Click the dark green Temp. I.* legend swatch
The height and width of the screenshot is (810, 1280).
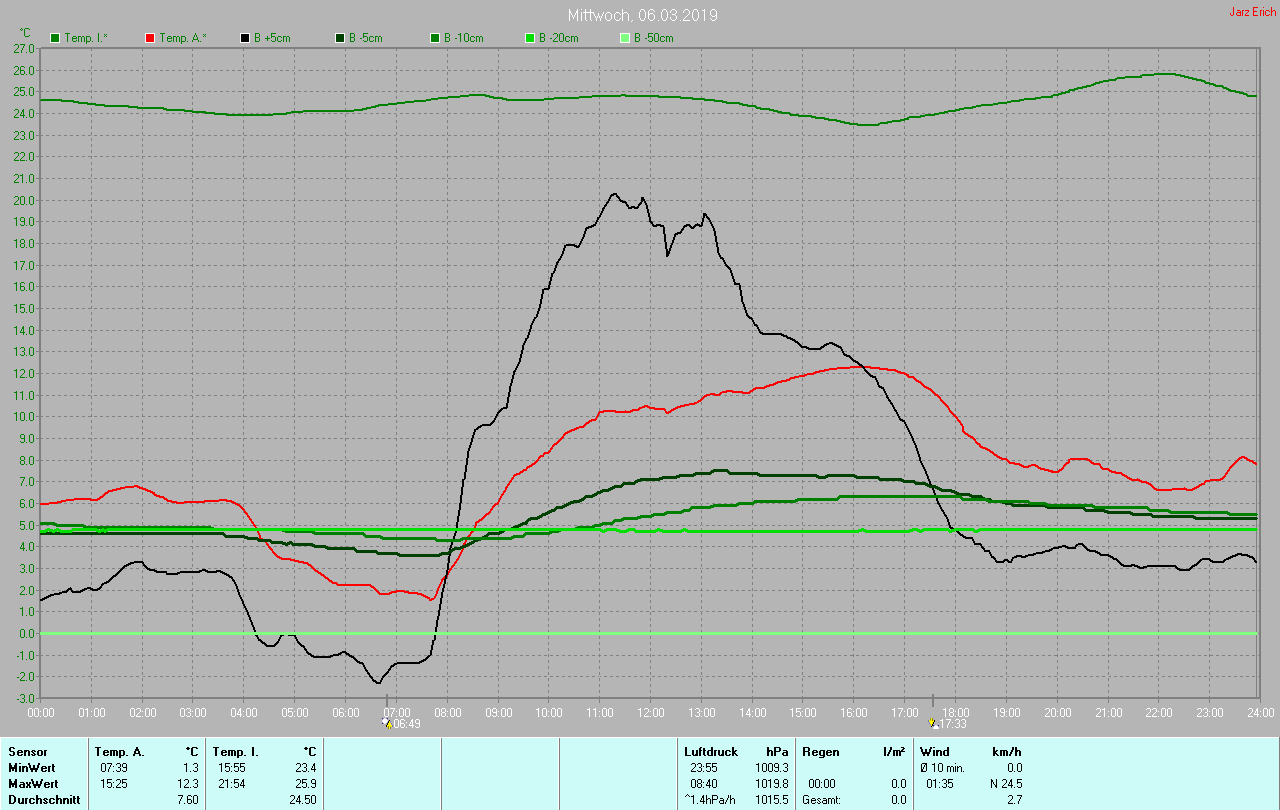[x=55, y=38]
